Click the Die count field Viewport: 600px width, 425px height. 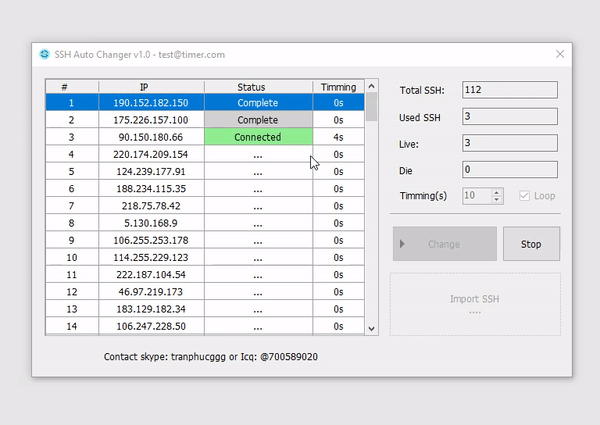[x=510, y=169]
